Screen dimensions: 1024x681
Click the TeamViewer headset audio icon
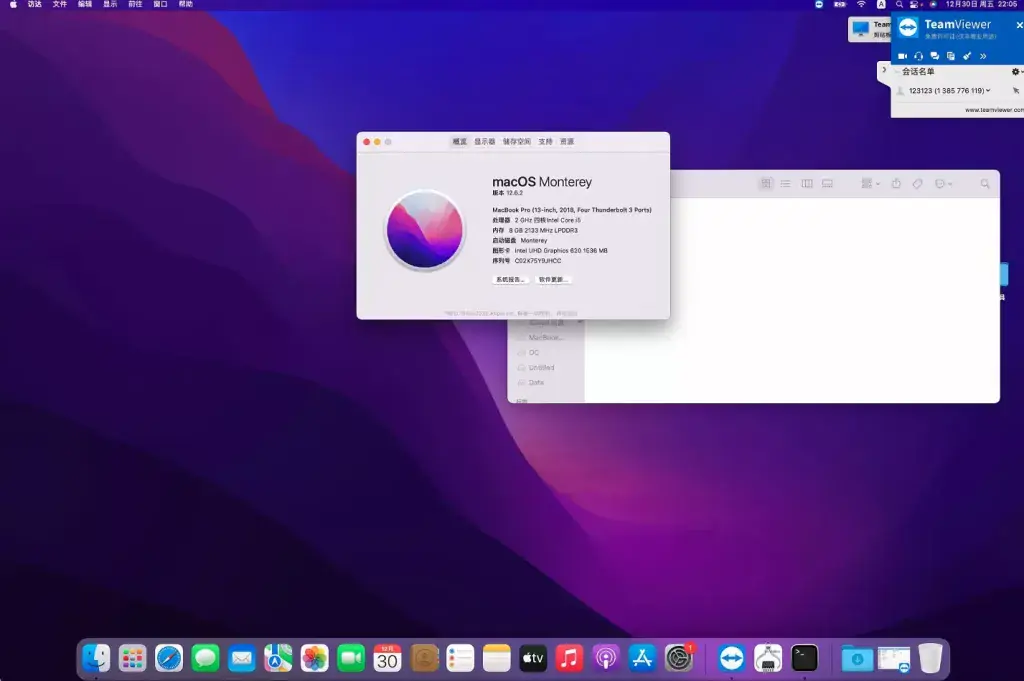click(x=918, y=56)
